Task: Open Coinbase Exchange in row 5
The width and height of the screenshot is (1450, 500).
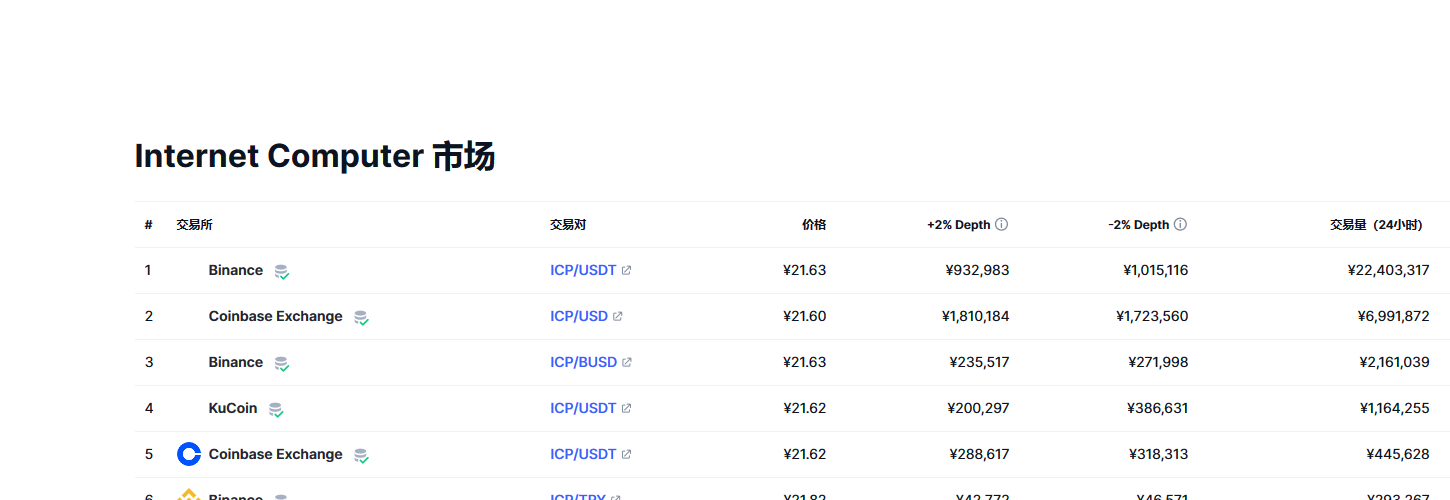Action: [x=276, y=454]
